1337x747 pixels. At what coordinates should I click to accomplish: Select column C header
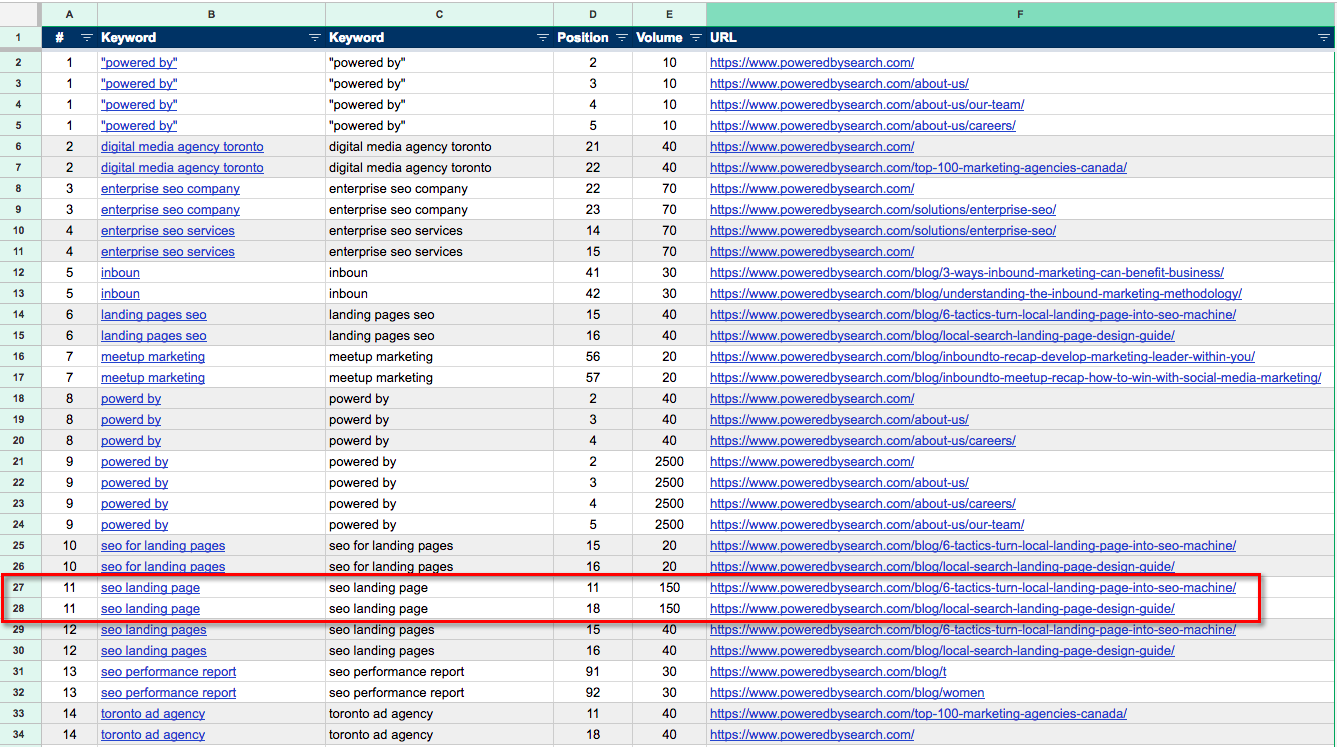(439, 14)
